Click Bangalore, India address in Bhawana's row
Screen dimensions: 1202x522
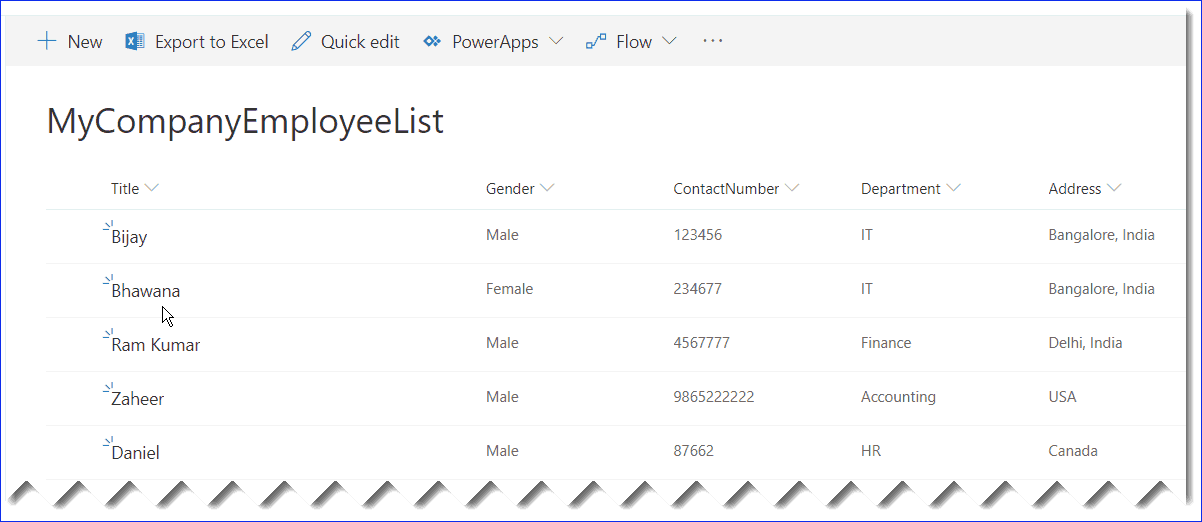[x=1101, y=289]
